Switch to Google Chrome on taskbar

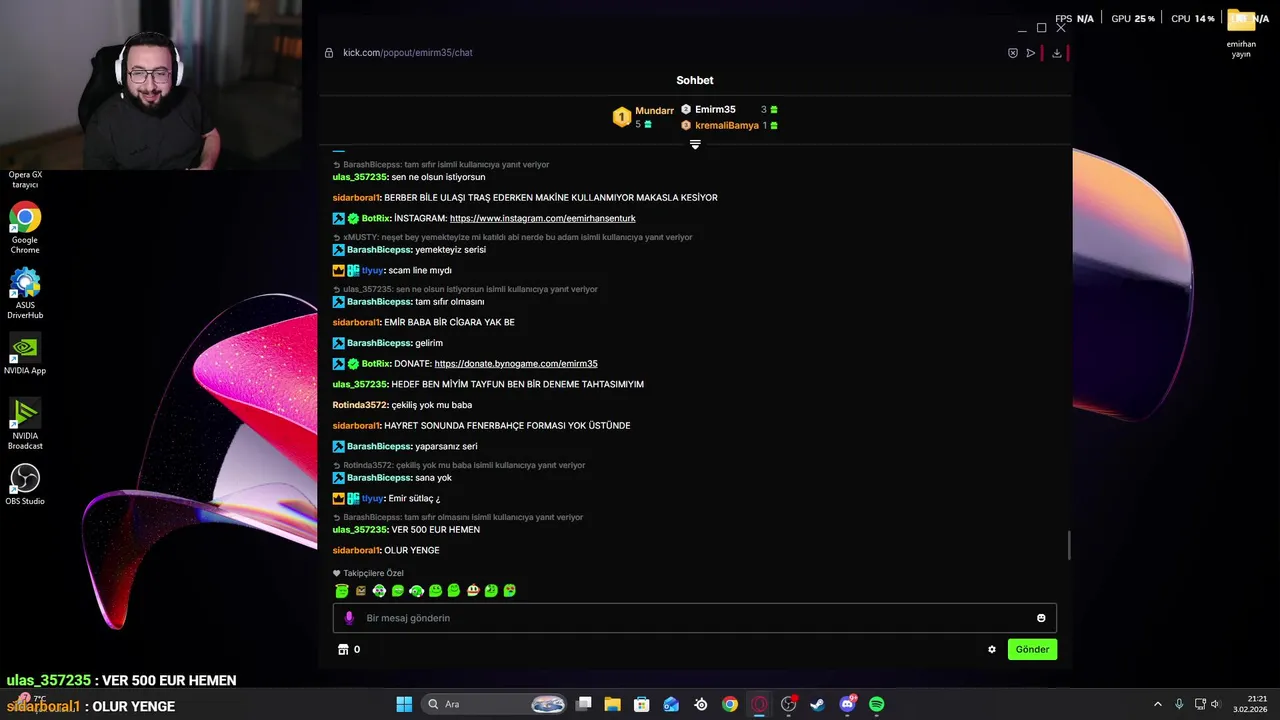coord(730,705)
